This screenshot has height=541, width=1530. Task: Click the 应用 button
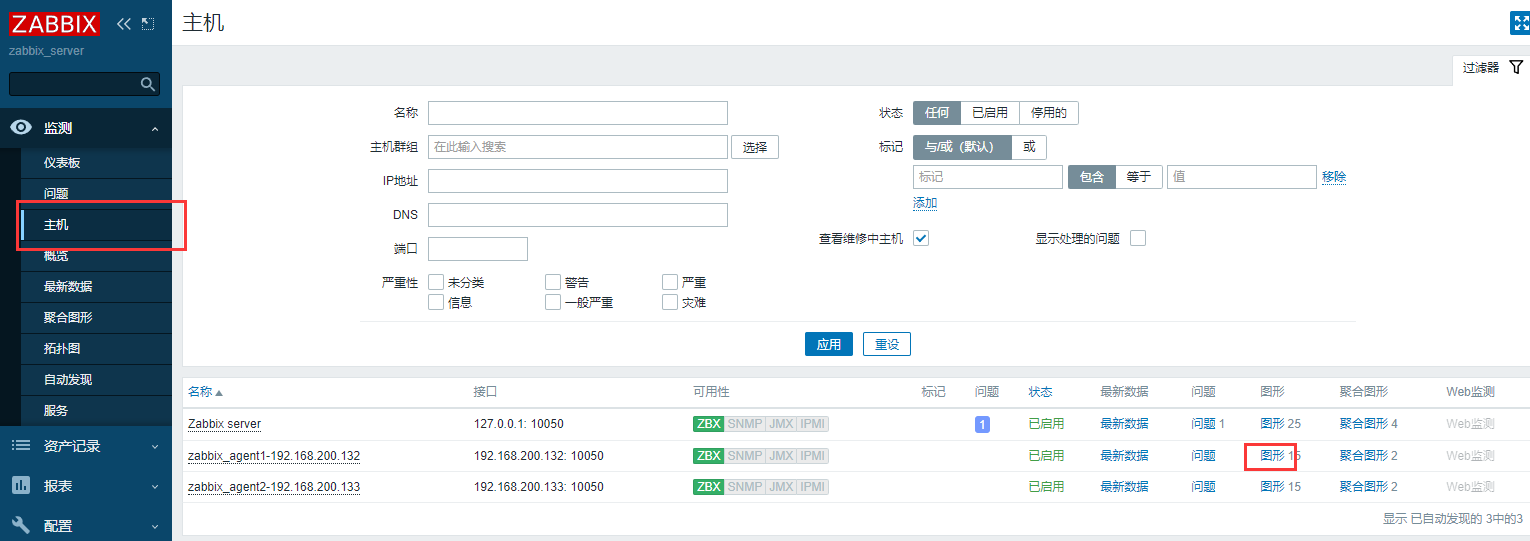point(829,344)
